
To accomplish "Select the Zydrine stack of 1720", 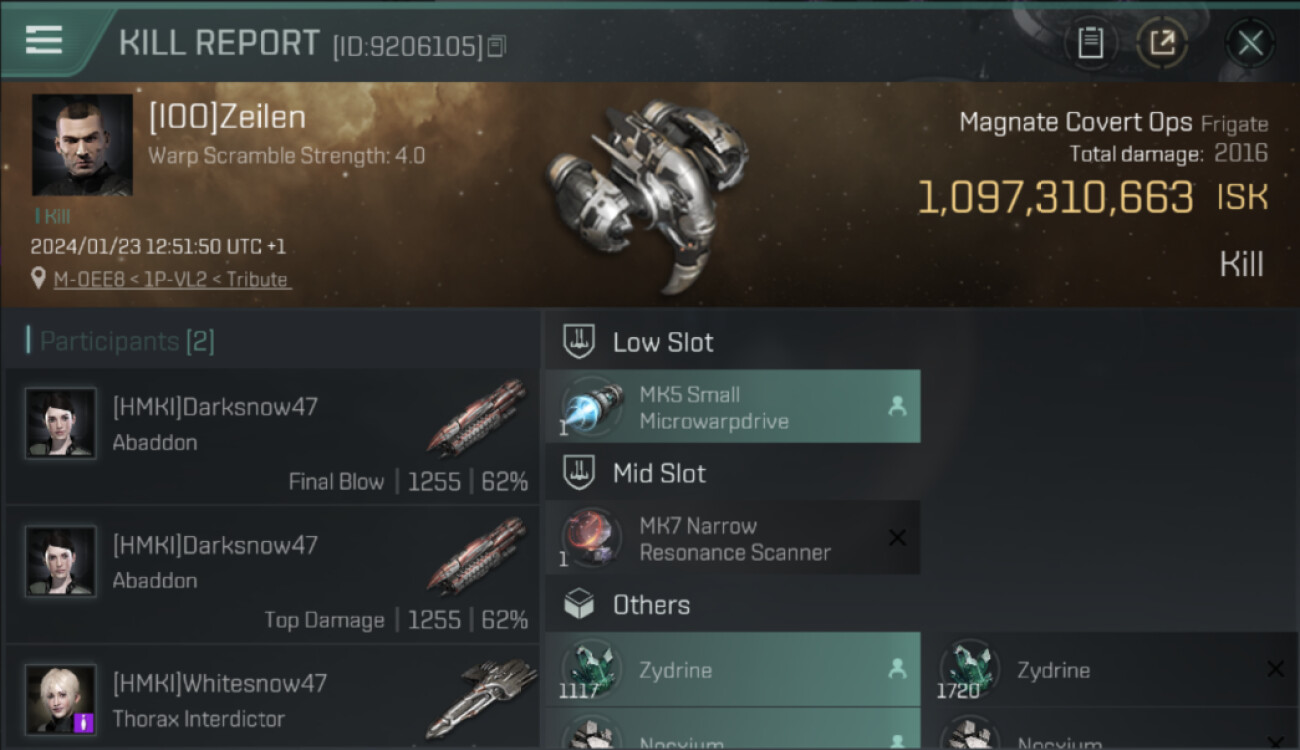I will [x=1112, y=670].
